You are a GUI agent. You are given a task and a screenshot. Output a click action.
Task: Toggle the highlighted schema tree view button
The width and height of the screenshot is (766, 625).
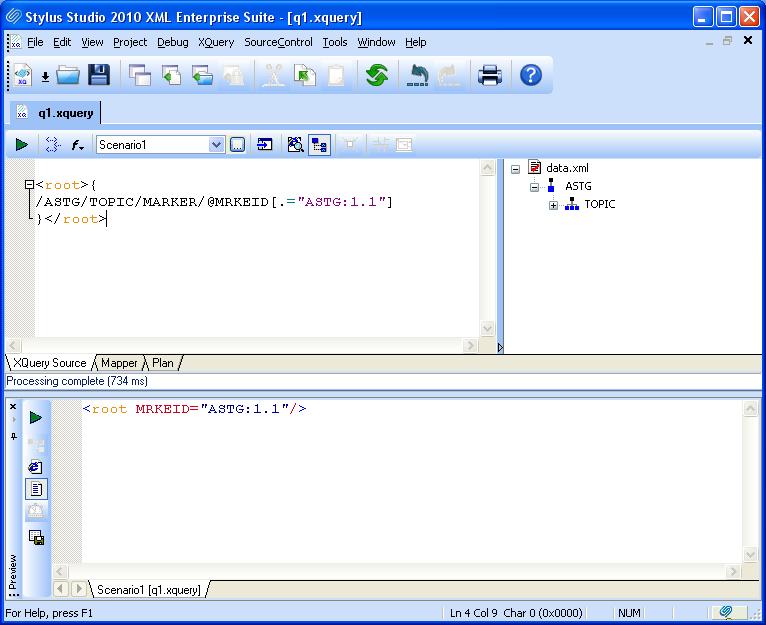pyautogui.click(x=319, y=145)
